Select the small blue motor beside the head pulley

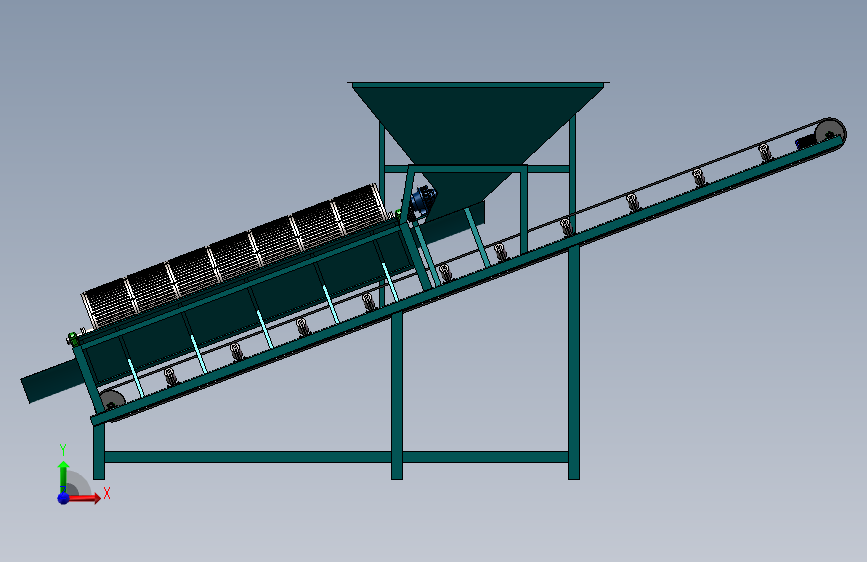(x=805, y=142)
